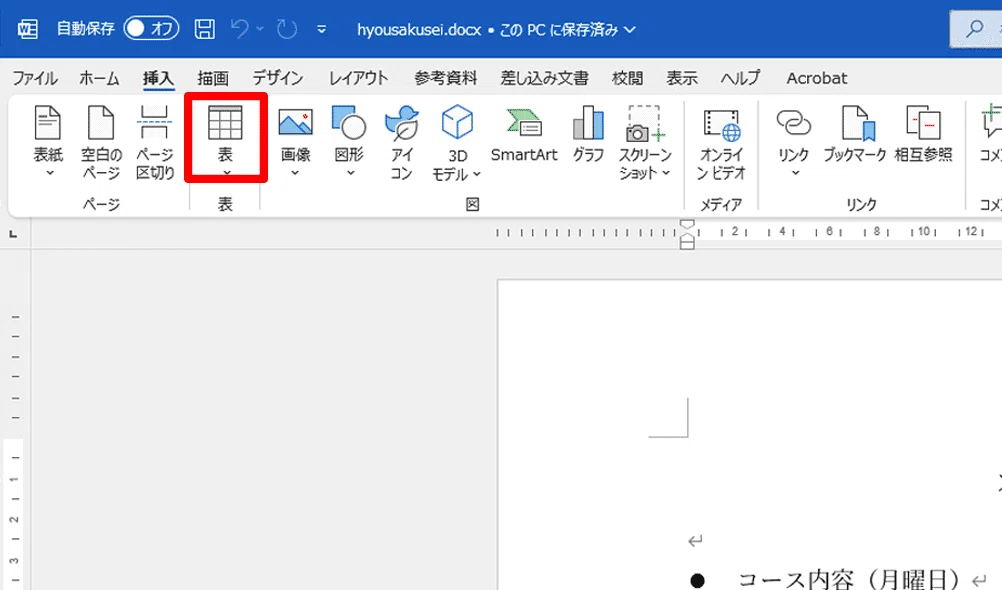Screen dimensions: 1002x590
Task: Switch to the 描画 (Draw) tab
Action: click(213, 78)
